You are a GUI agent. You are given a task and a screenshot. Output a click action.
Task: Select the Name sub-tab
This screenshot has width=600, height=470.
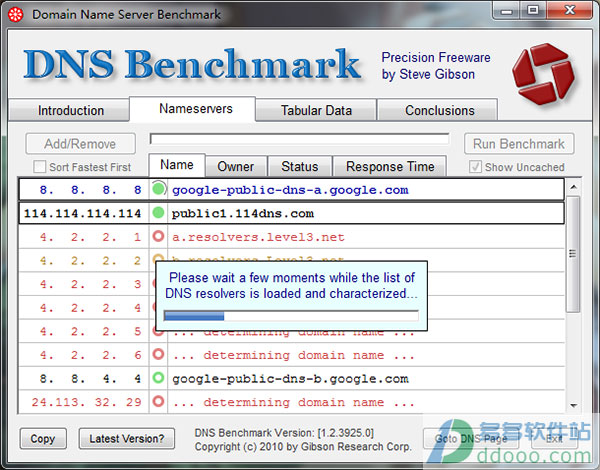pyautogui.click(x=177, y=165)
